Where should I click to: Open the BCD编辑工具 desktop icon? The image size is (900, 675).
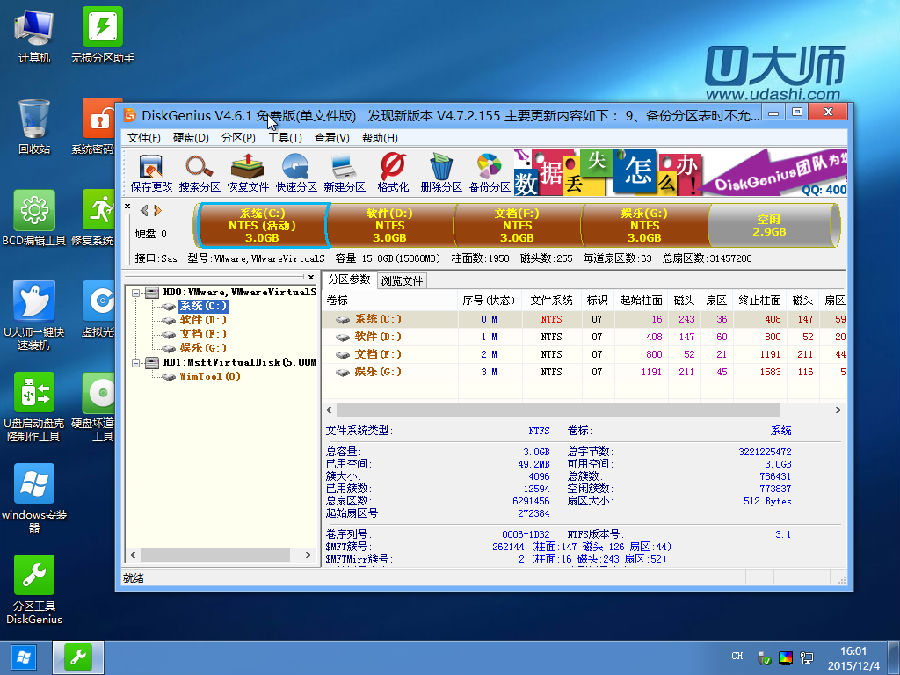pyautogui.click(x=34, y=218)
